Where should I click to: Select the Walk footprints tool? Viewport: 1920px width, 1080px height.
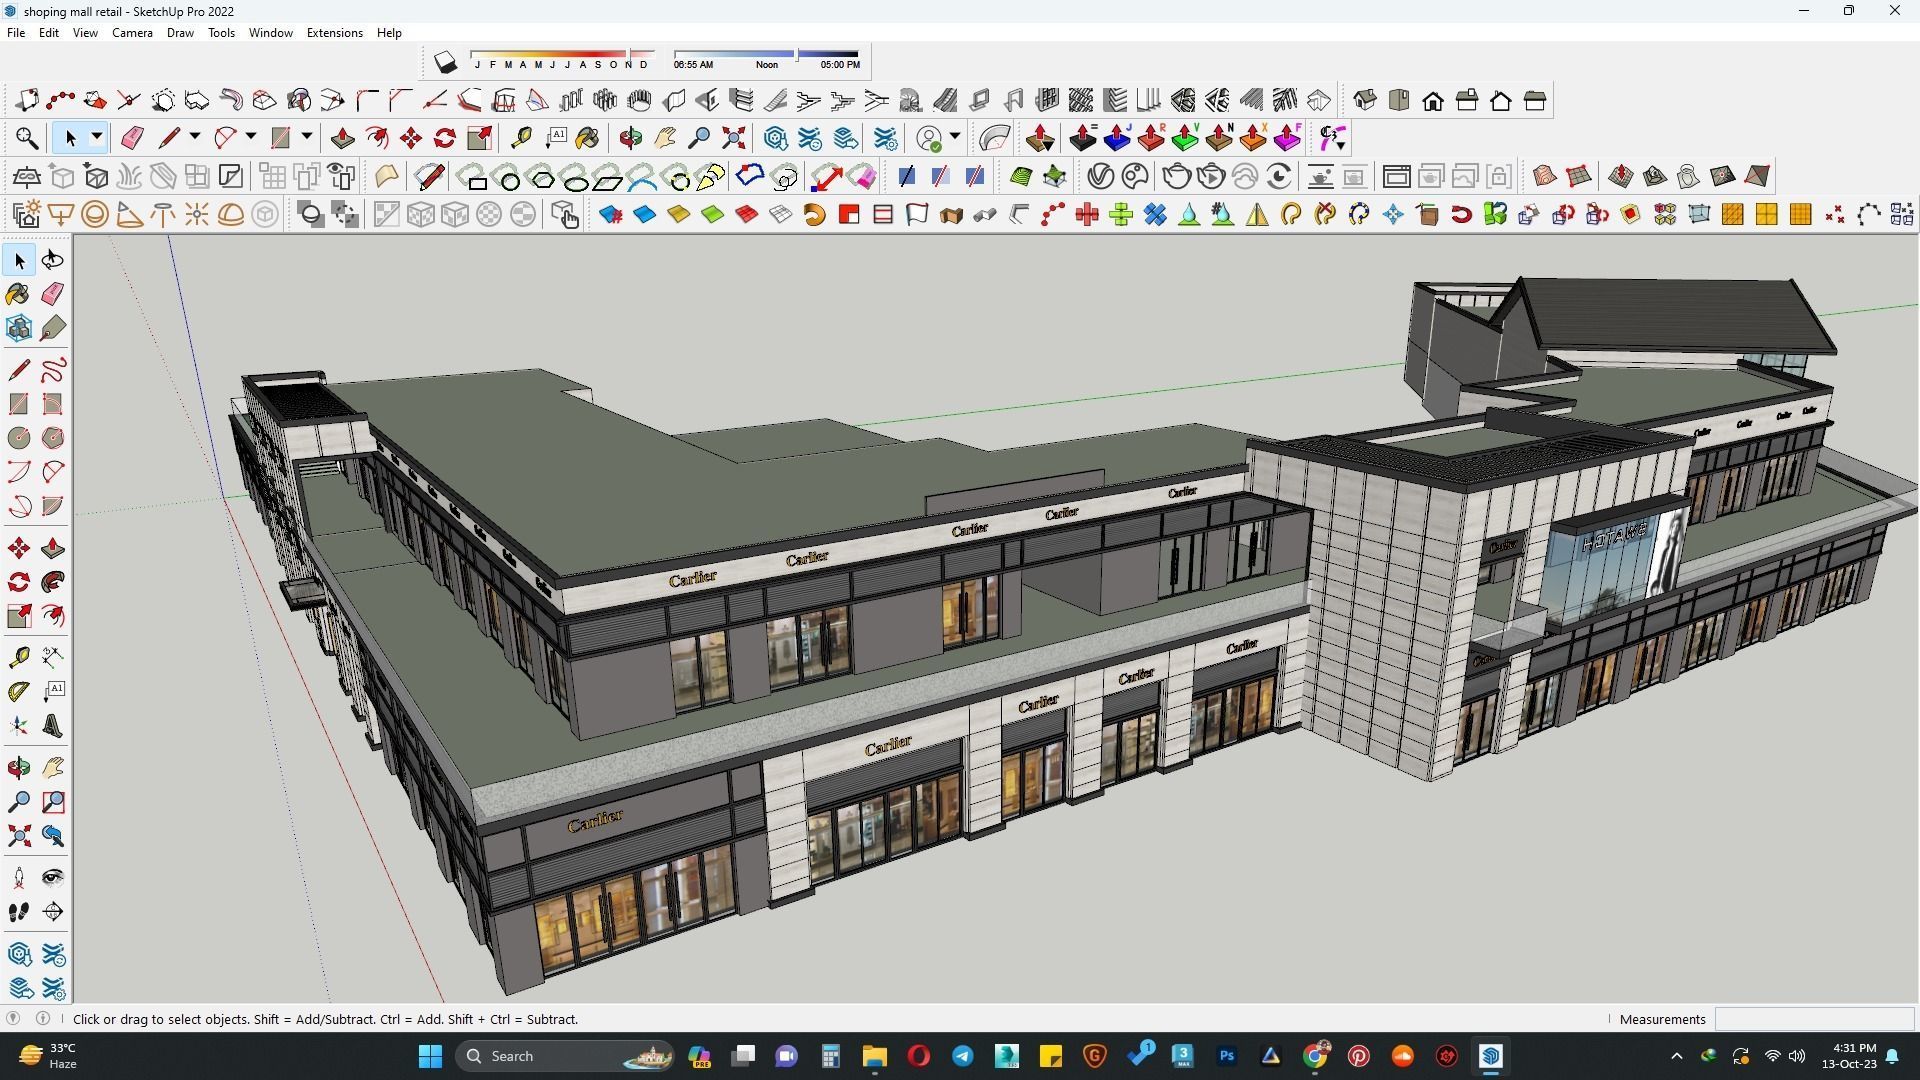point(19,912)
